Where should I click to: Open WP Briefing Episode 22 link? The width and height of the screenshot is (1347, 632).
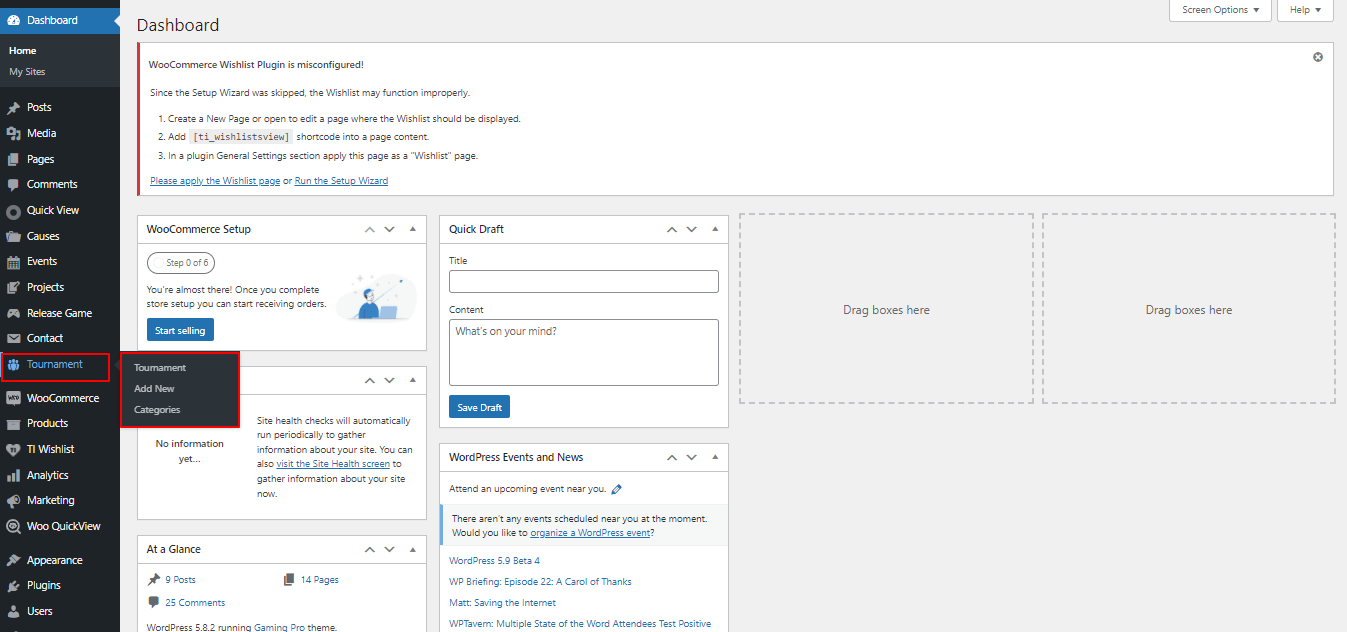pyautogui.click(x=540, y=582)
